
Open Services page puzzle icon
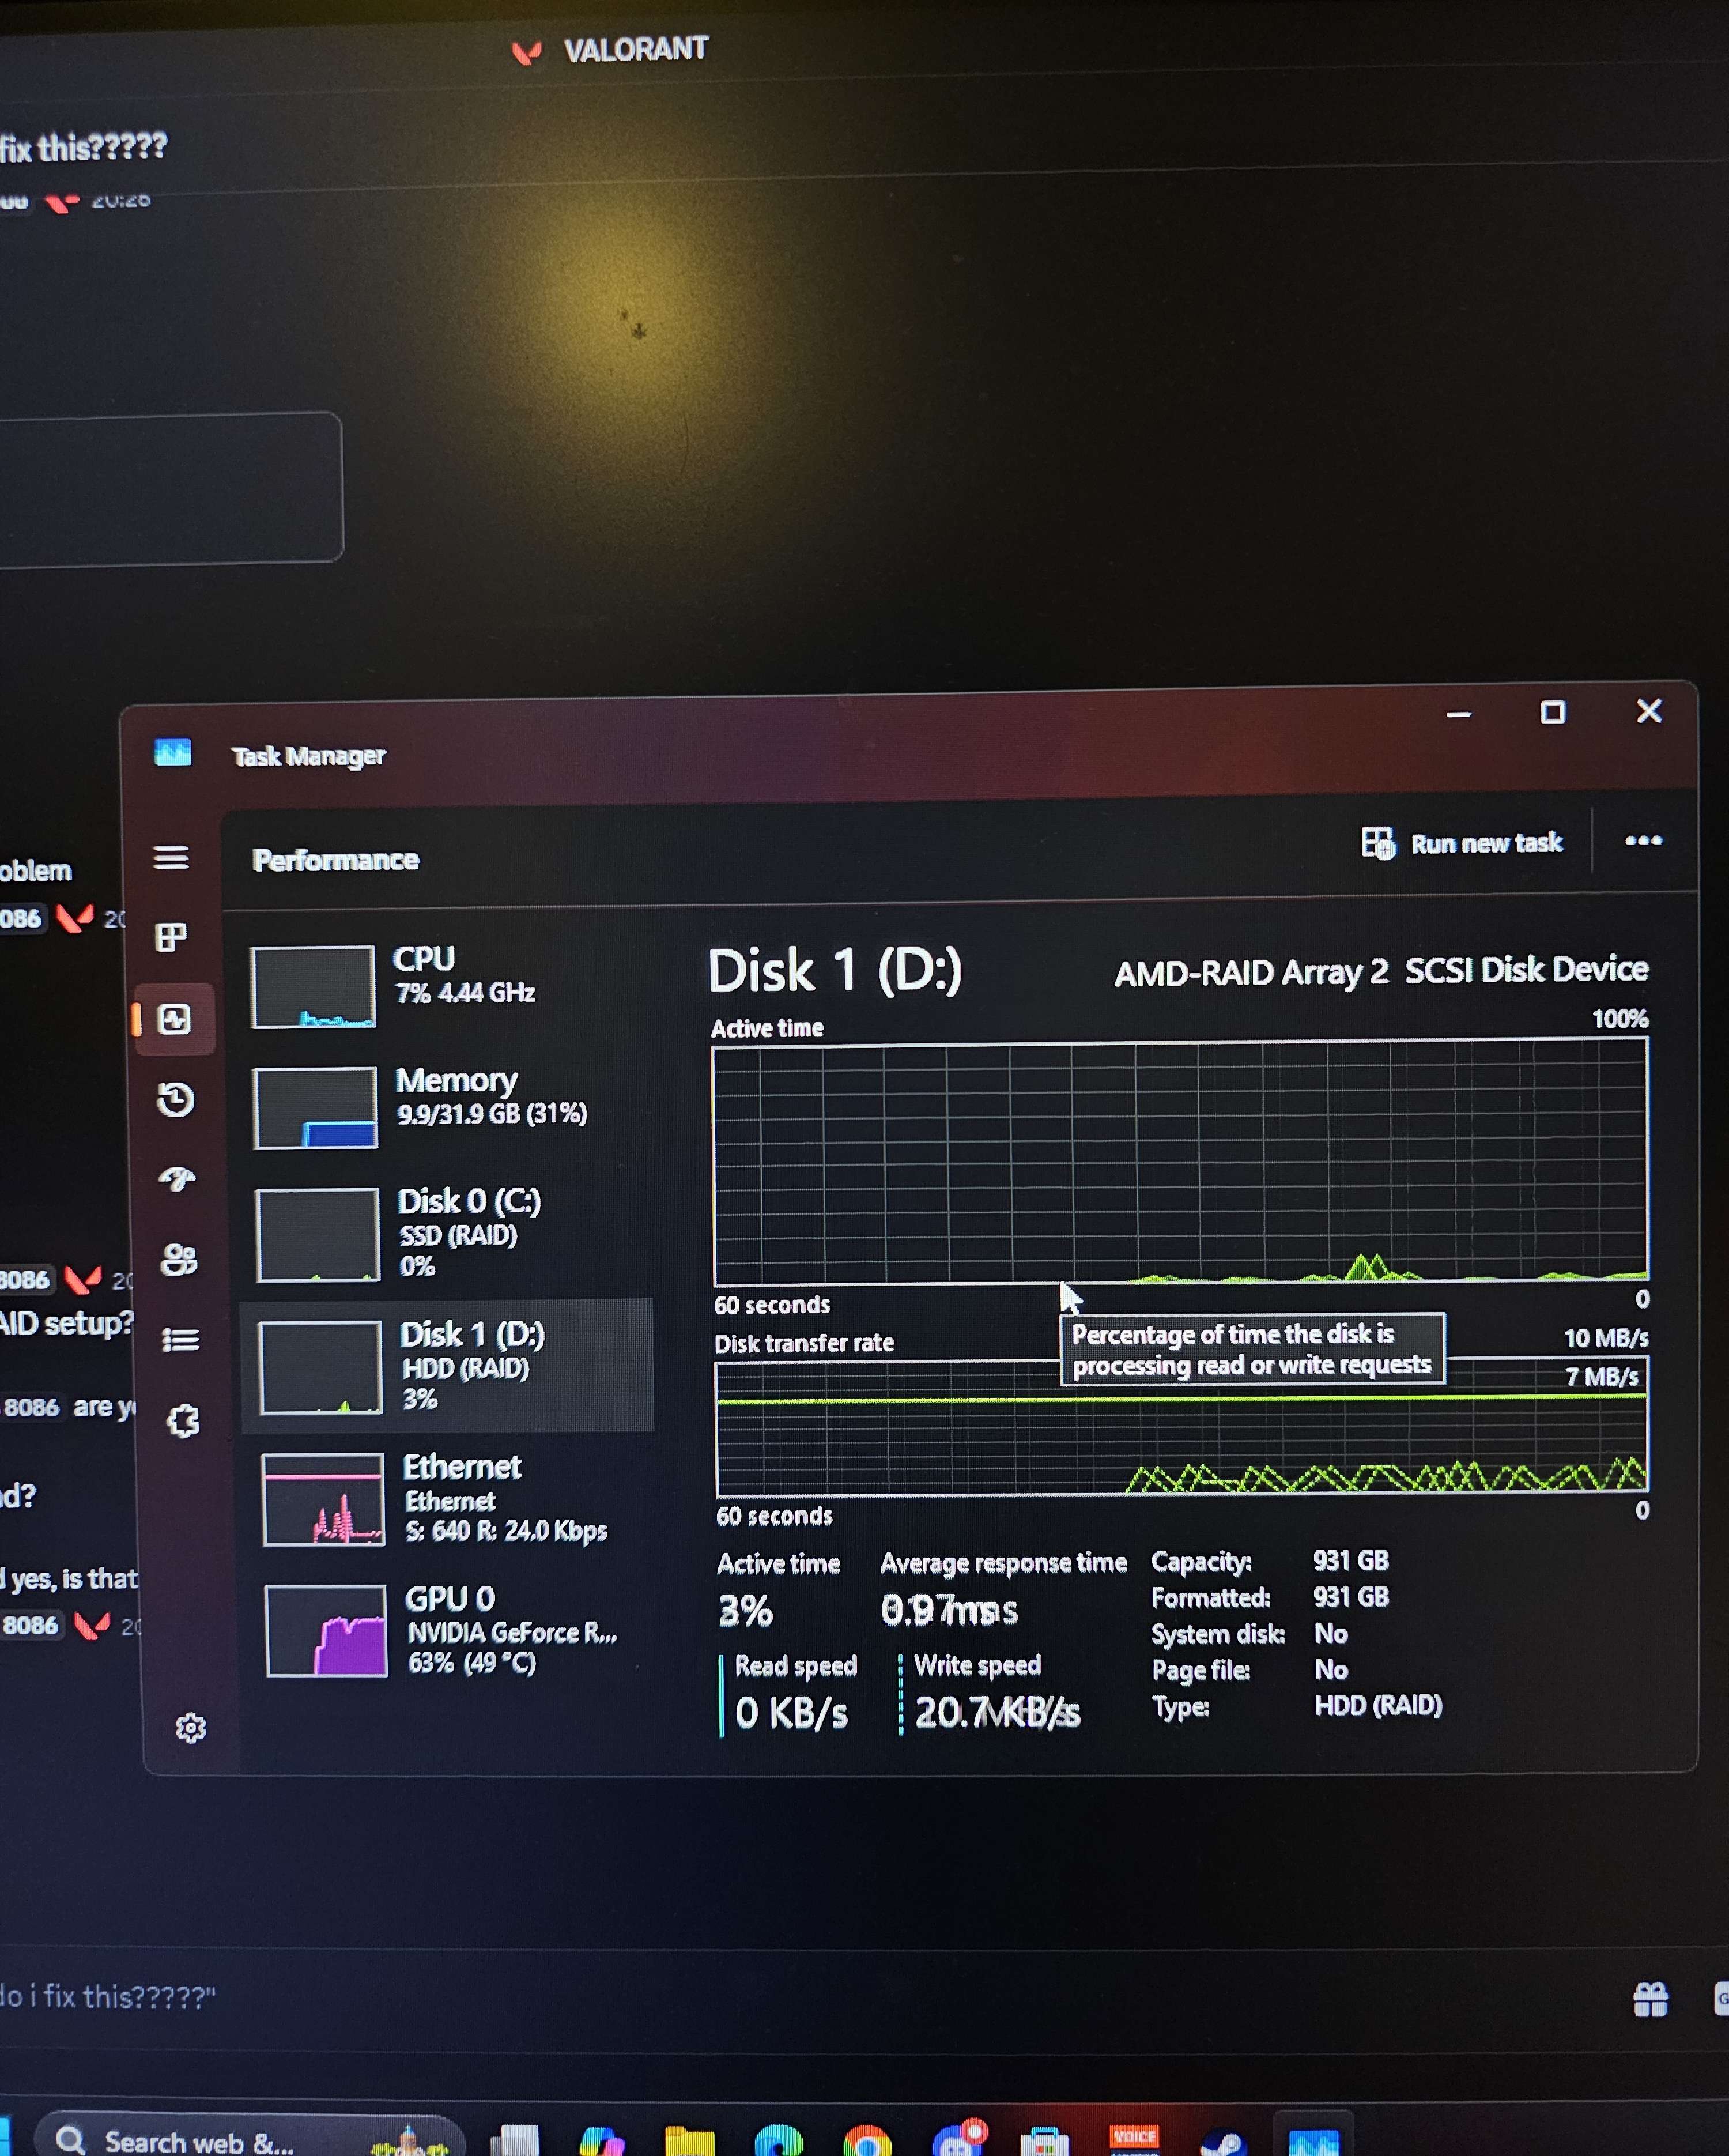click(x=183, y=1421)
